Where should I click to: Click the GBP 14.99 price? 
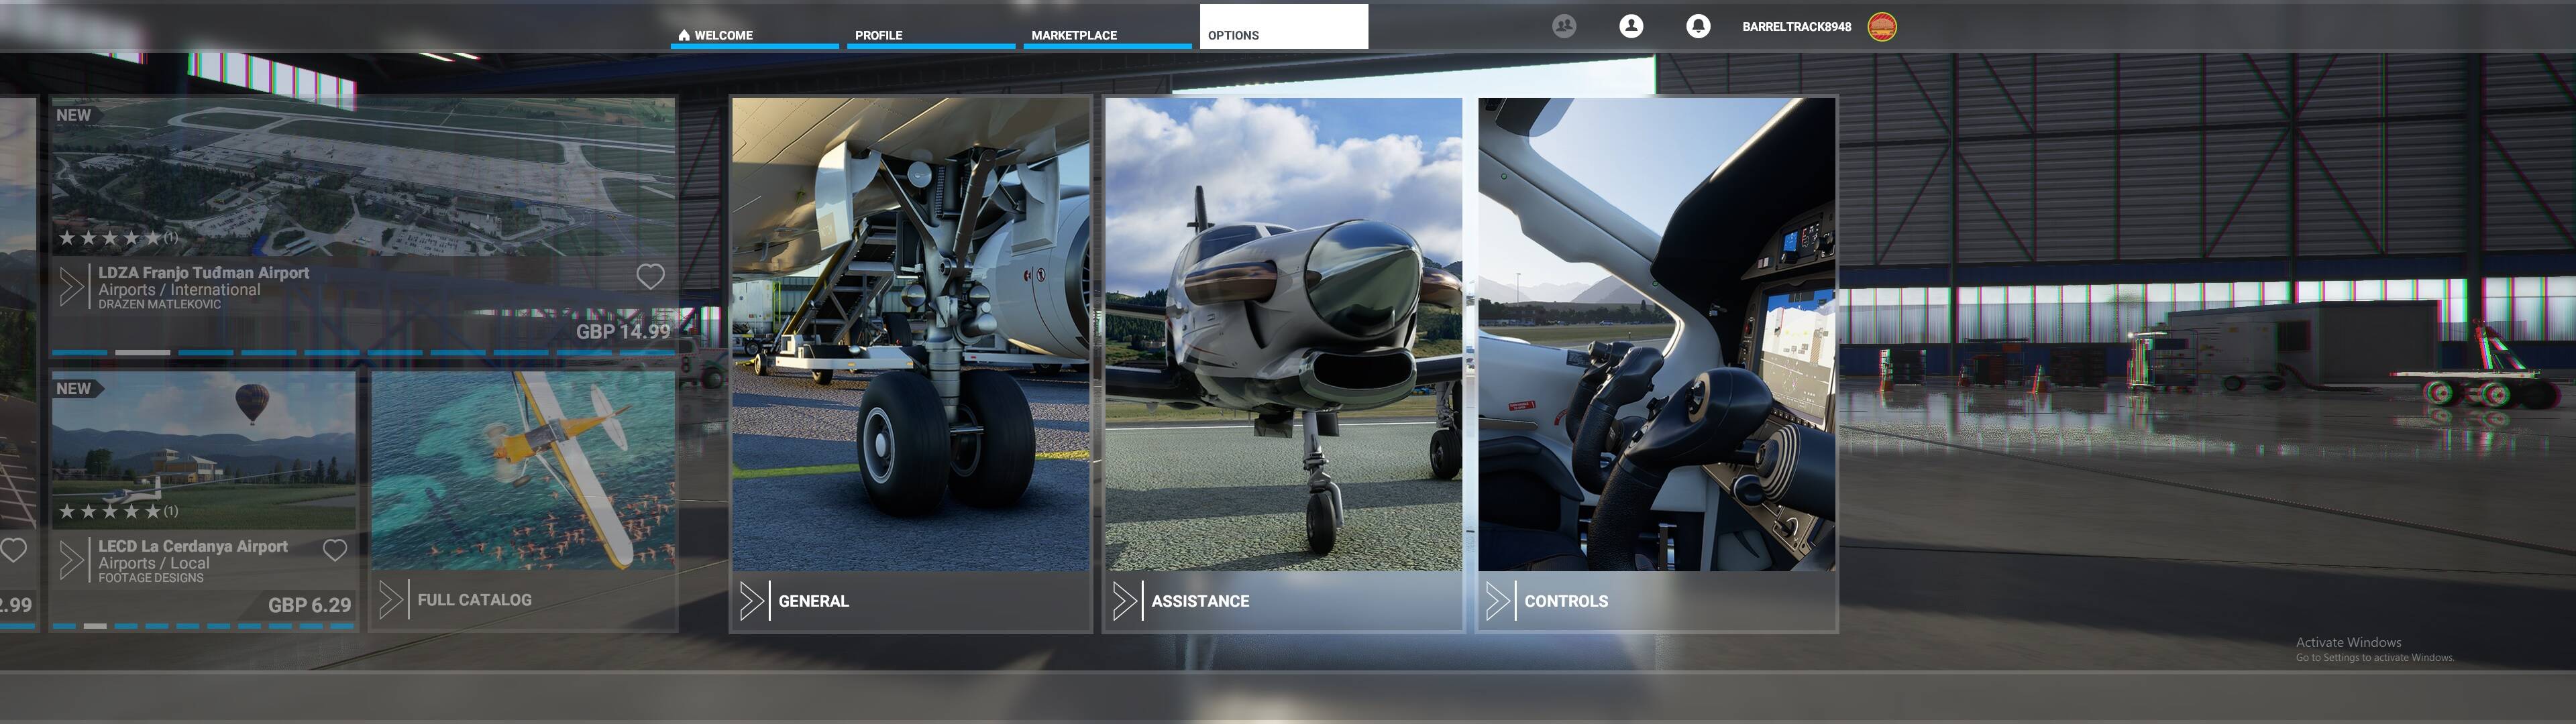pos(623,331)
